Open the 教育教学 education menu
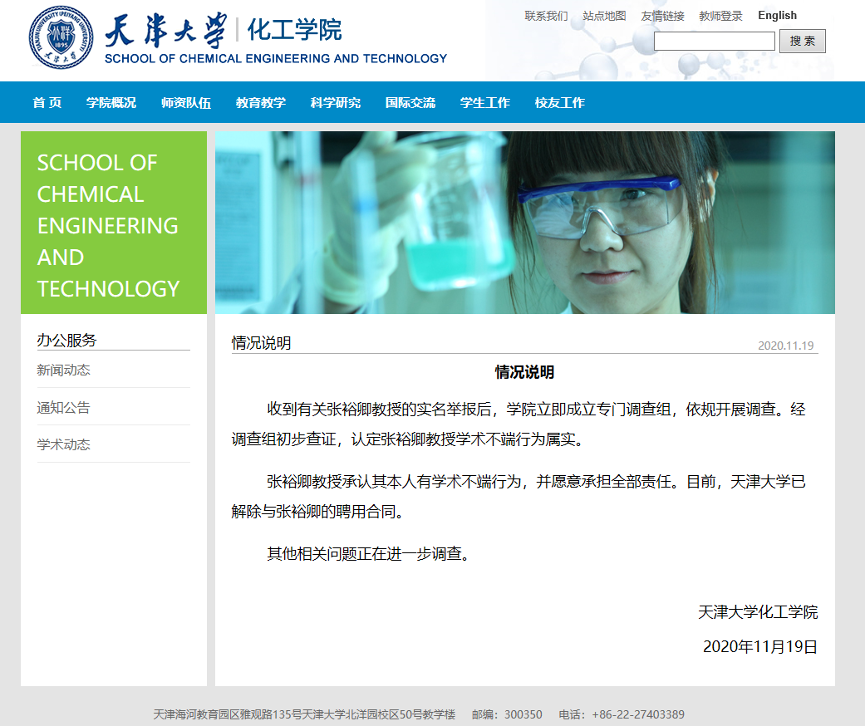 pyautogui.click(x=260, y=102)
